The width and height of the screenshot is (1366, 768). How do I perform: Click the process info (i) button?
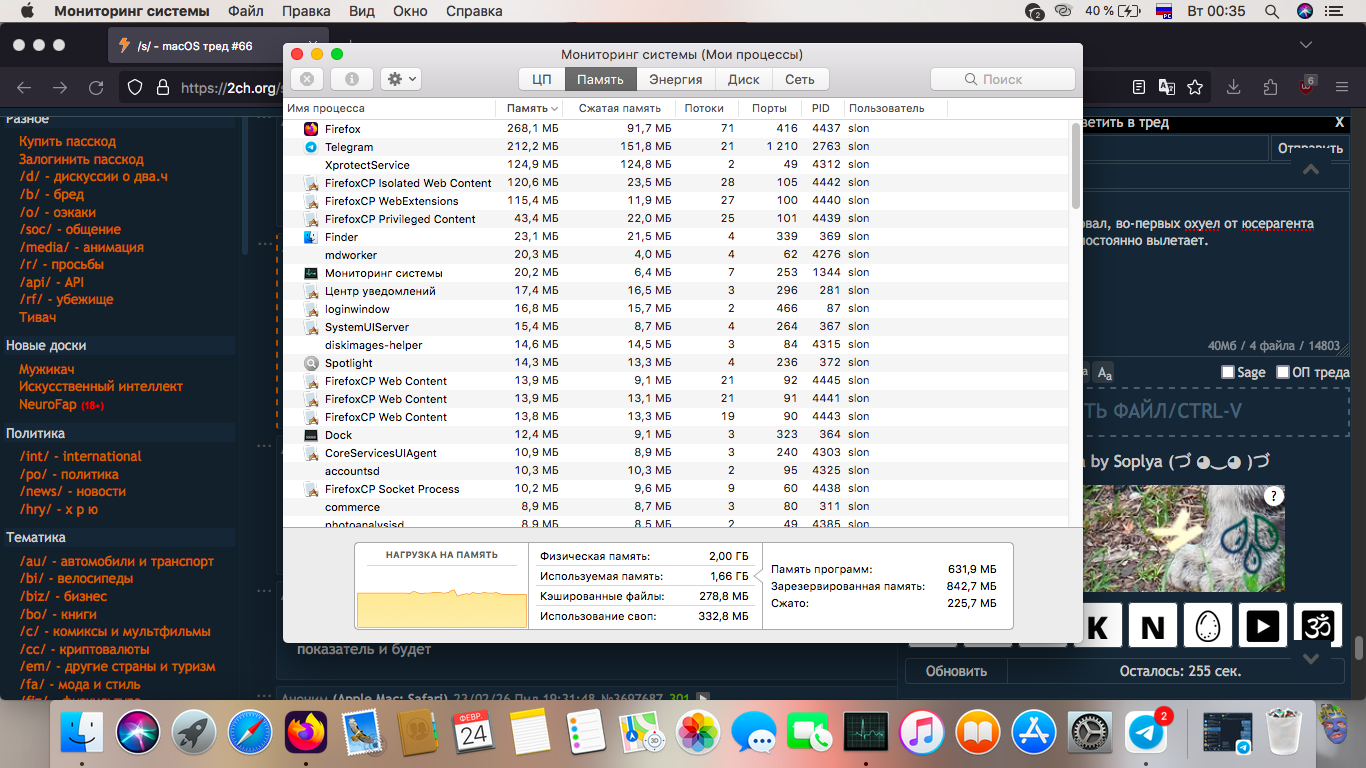(x=351, y=79)
